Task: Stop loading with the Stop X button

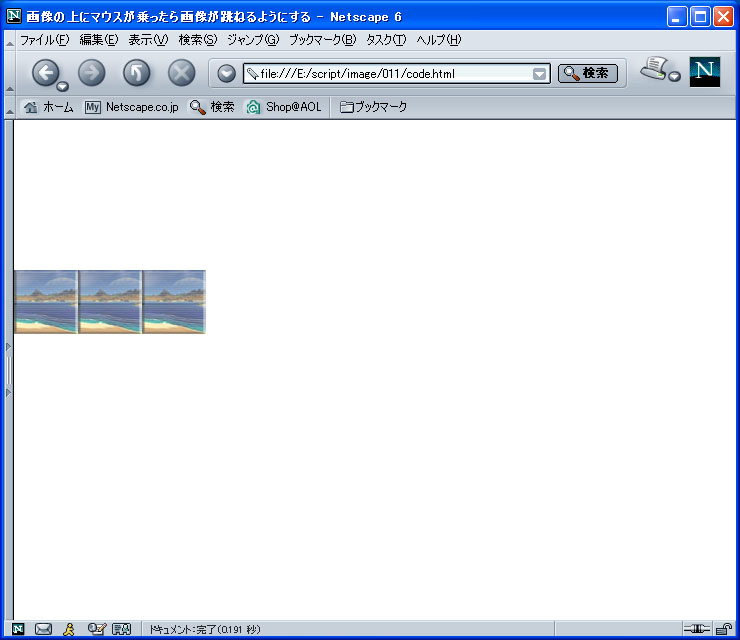Action: point(182,73)
